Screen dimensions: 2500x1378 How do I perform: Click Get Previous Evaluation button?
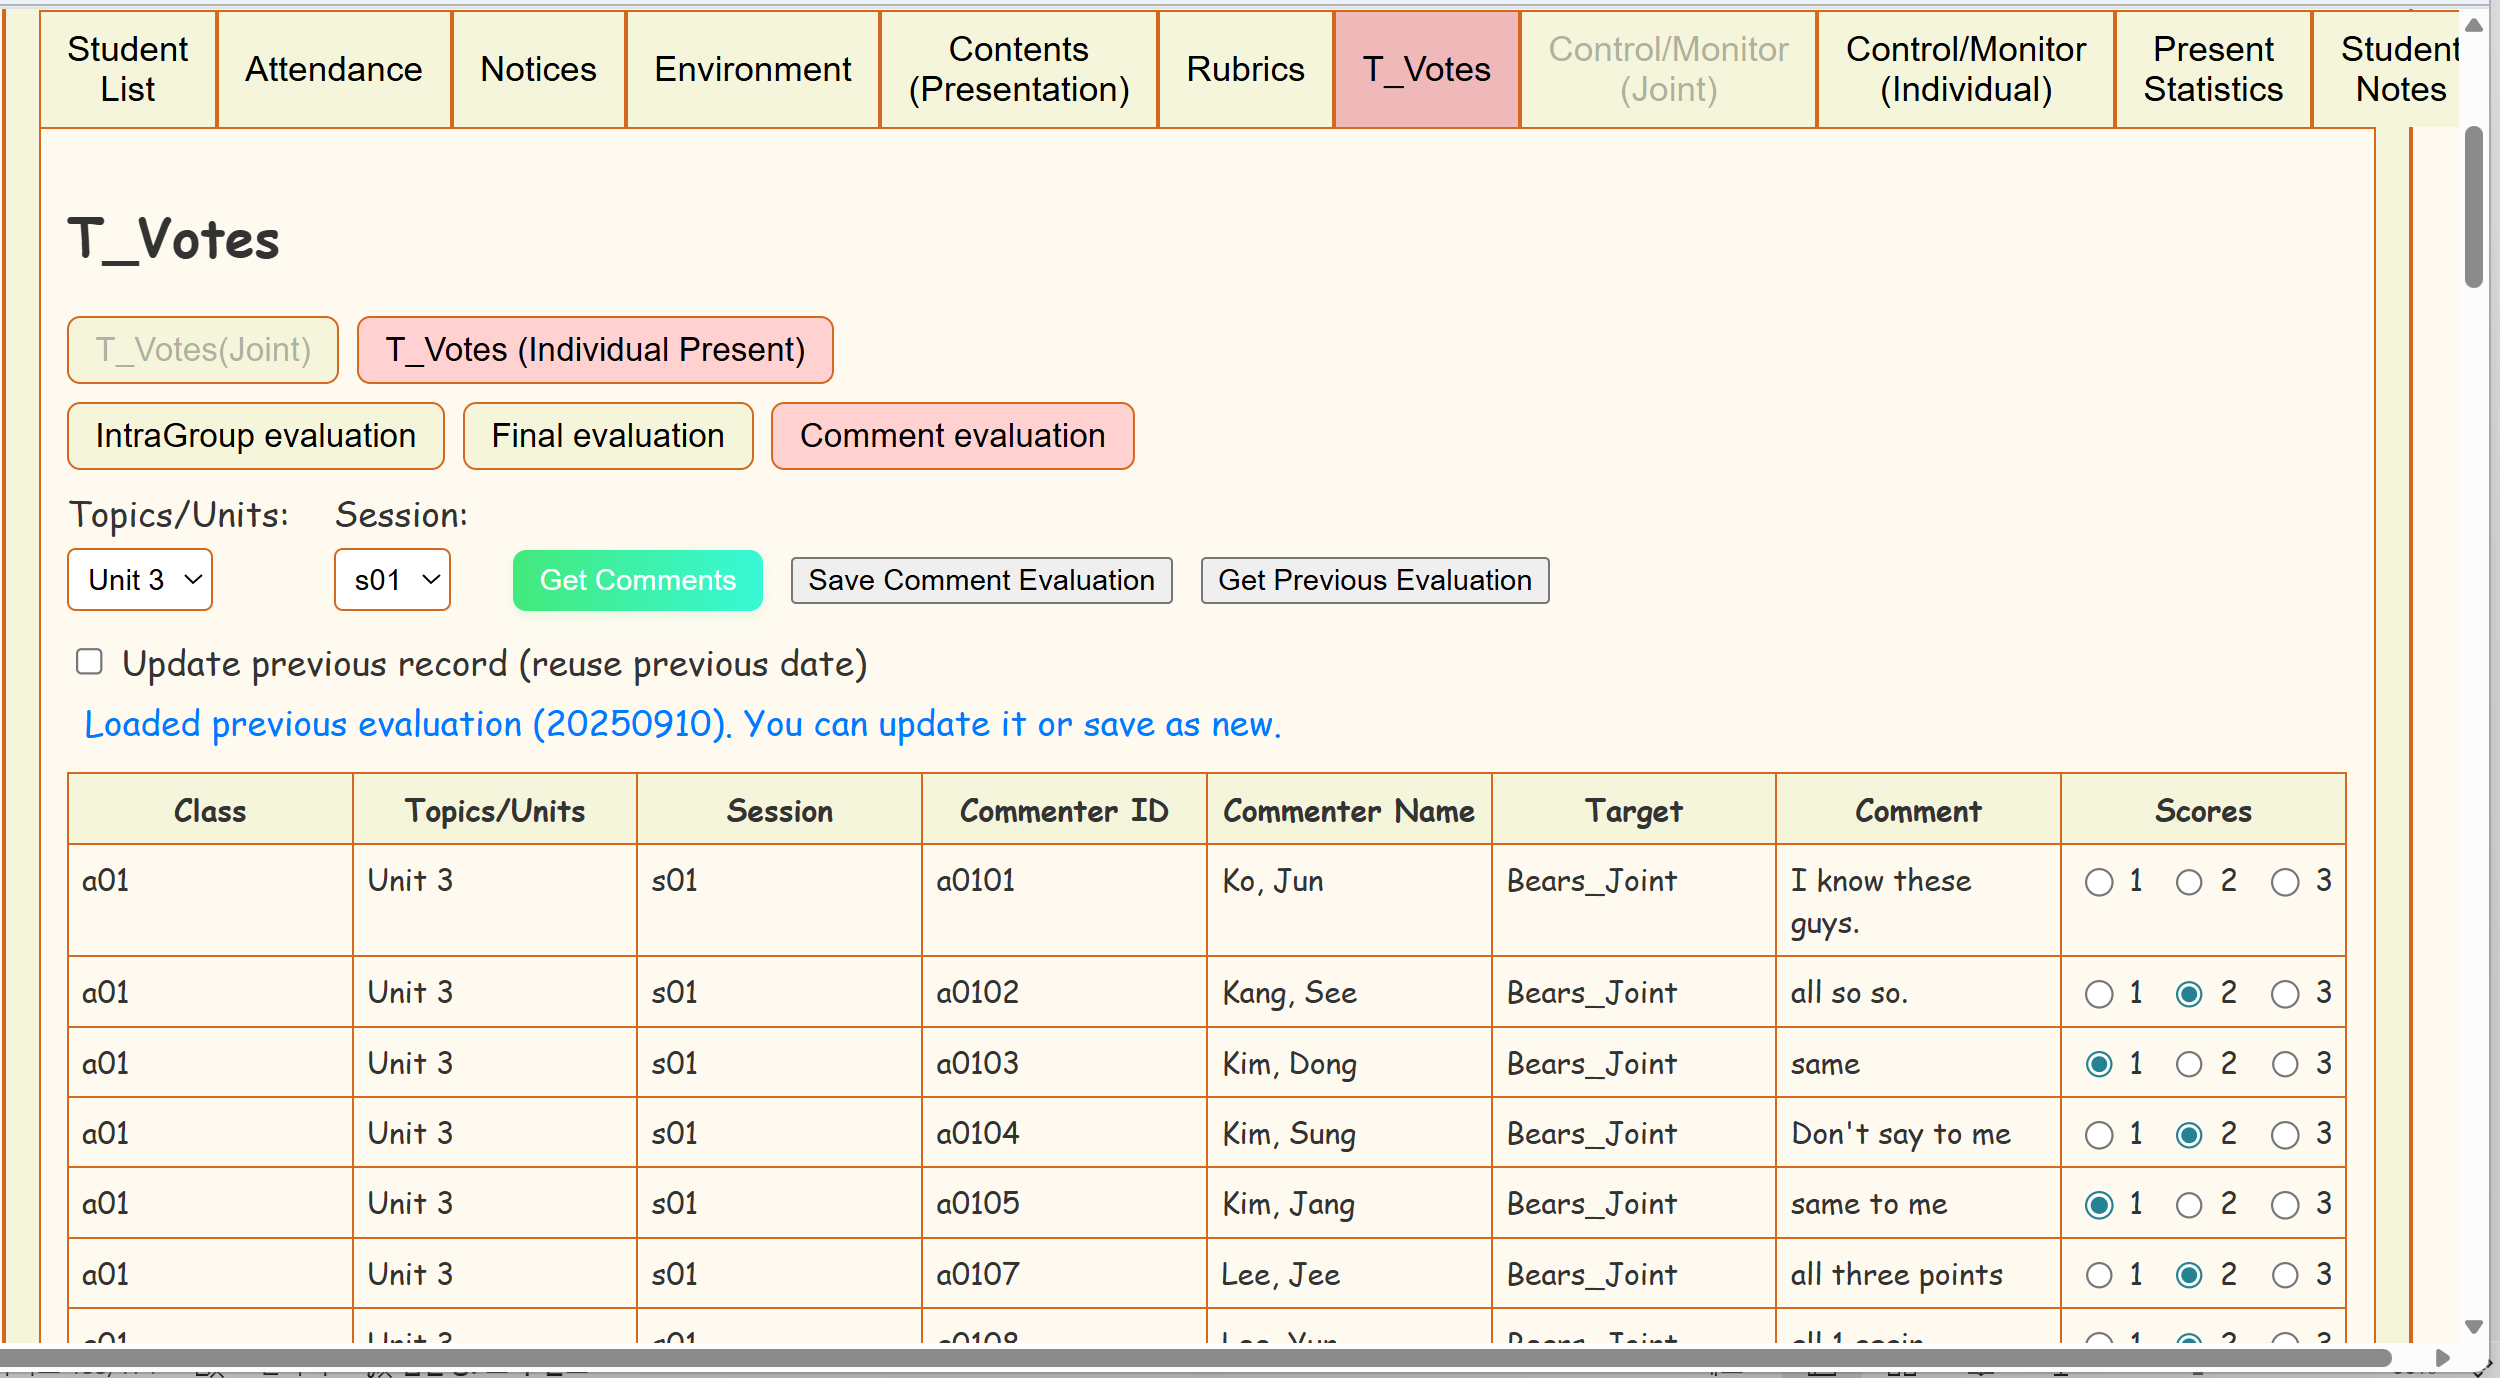tap(1374, 580)
